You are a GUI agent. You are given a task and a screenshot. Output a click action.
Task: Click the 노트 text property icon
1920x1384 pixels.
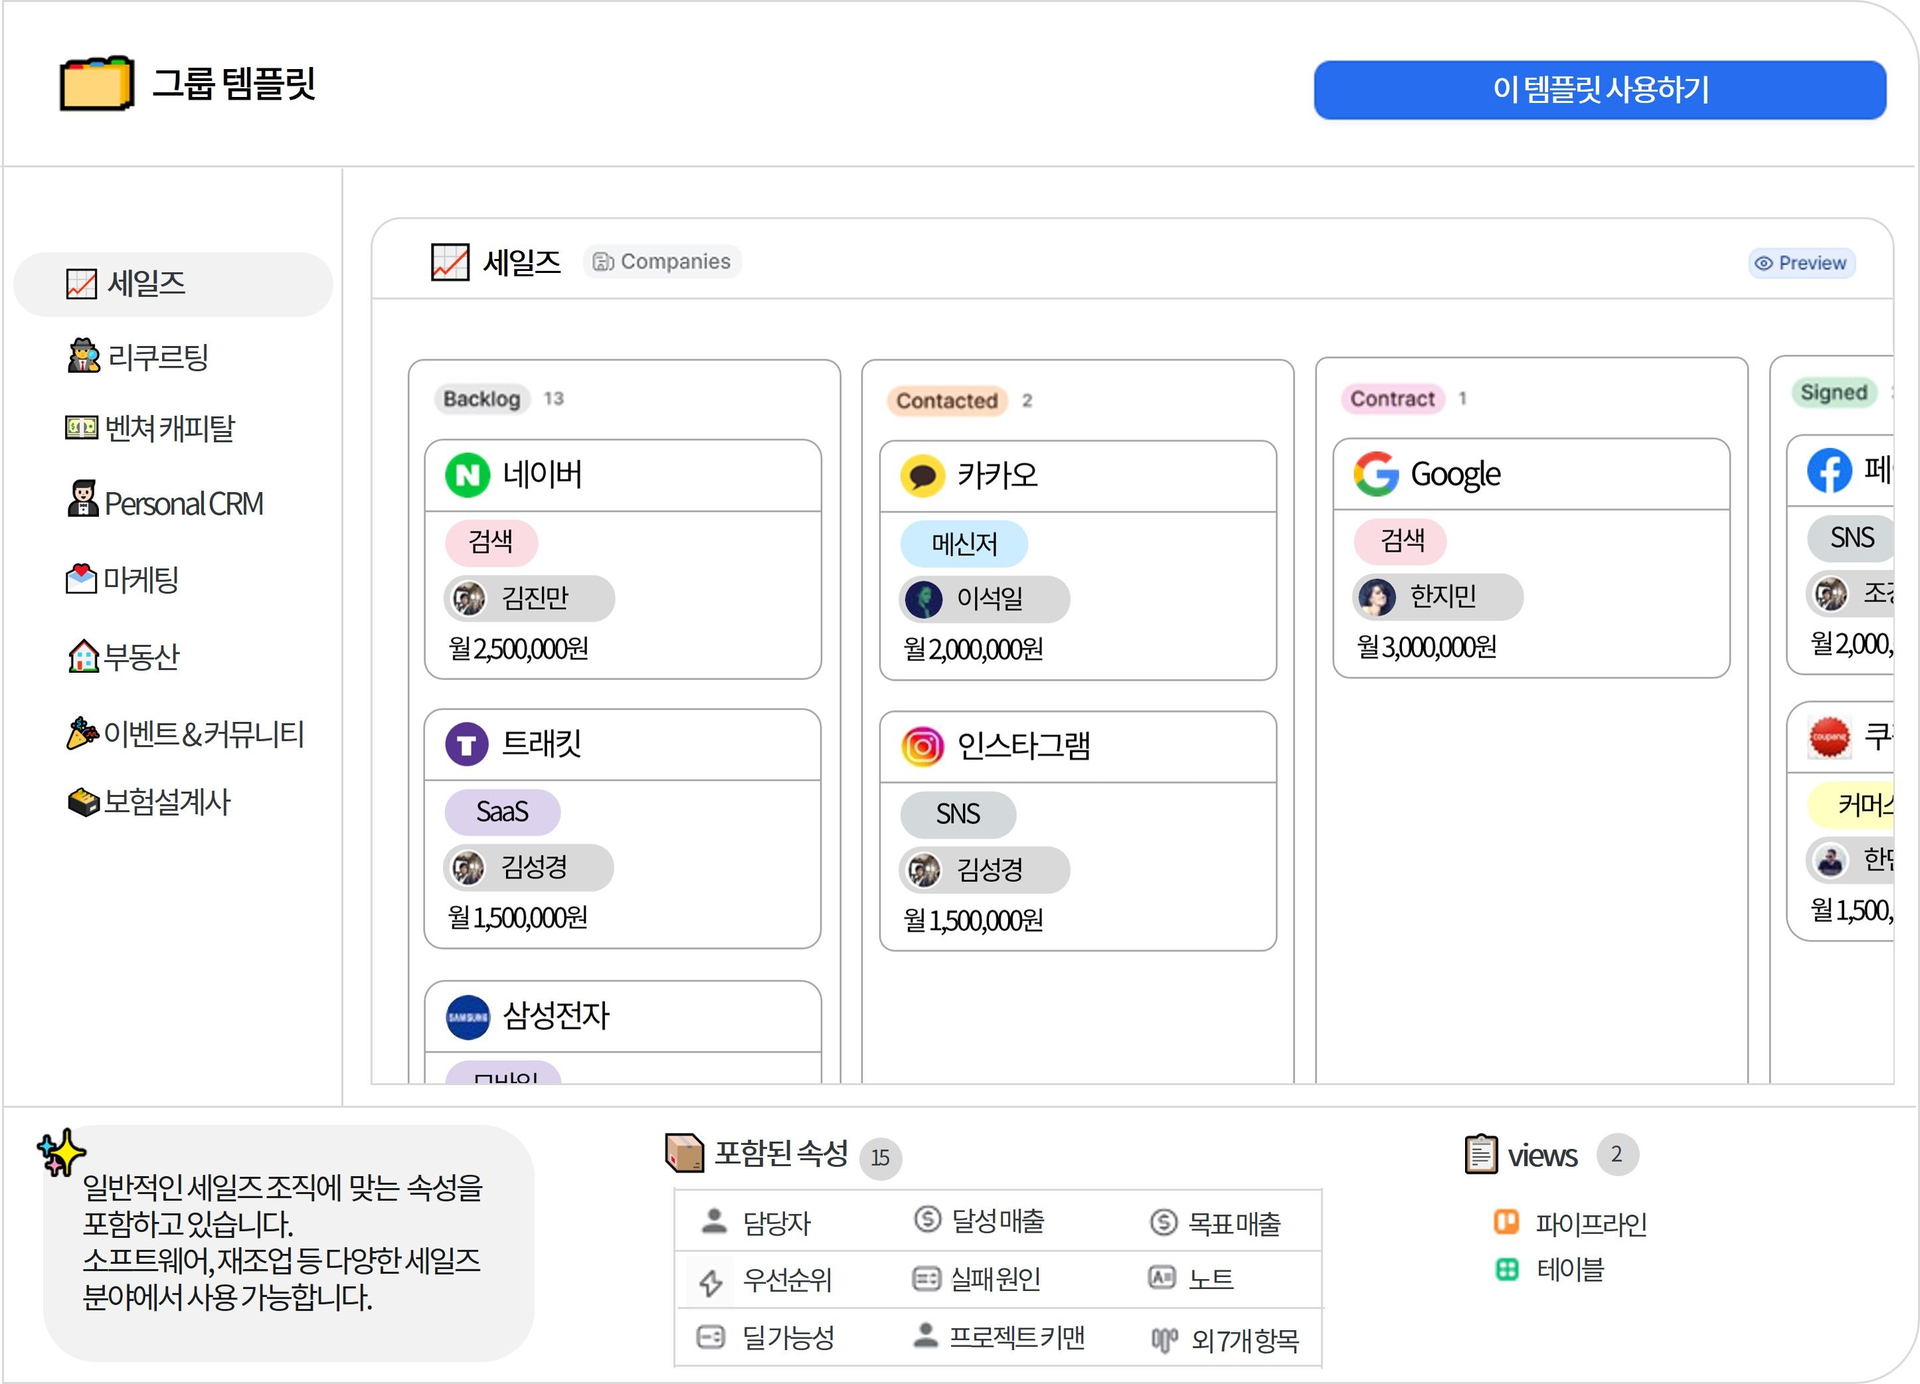1162,1278
